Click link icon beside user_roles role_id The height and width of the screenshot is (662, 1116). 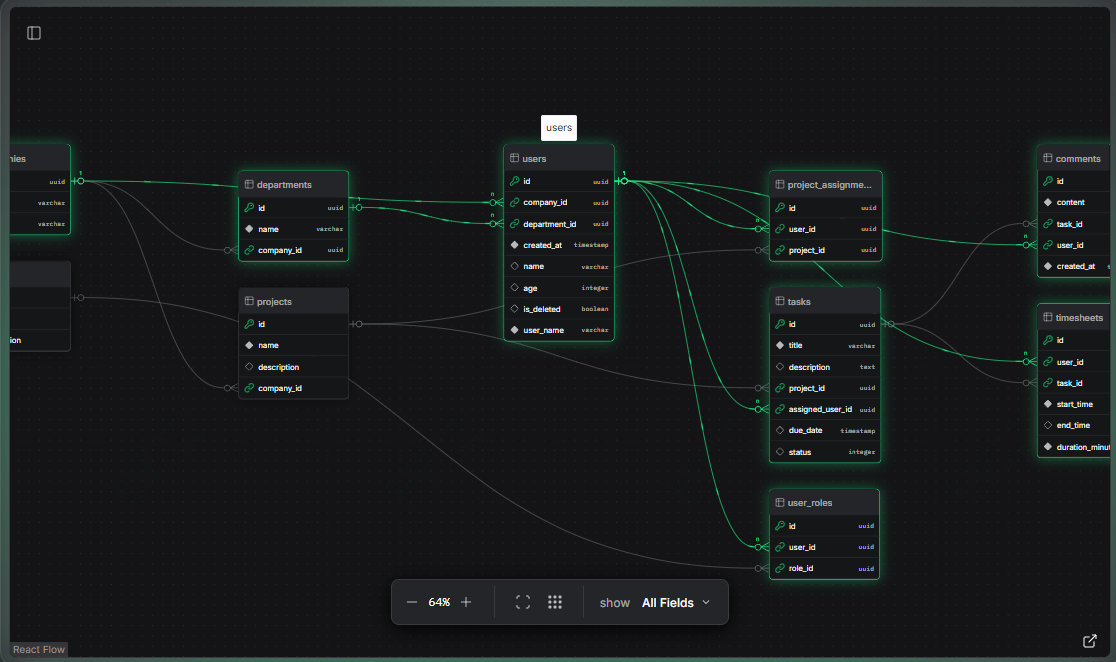[x=780, y=568]
